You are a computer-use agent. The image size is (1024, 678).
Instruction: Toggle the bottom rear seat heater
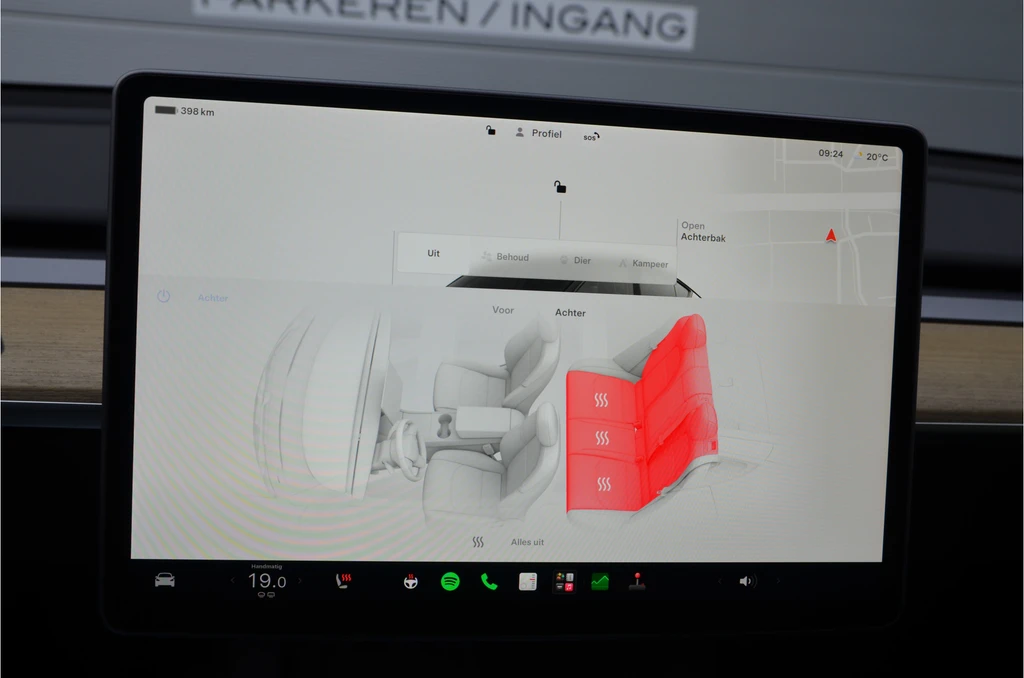[604, 484]
